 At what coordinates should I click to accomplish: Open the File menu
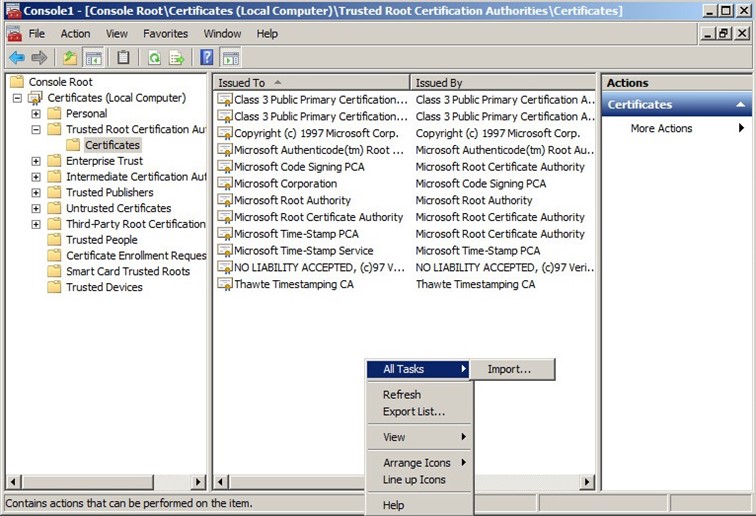(36, 33)
